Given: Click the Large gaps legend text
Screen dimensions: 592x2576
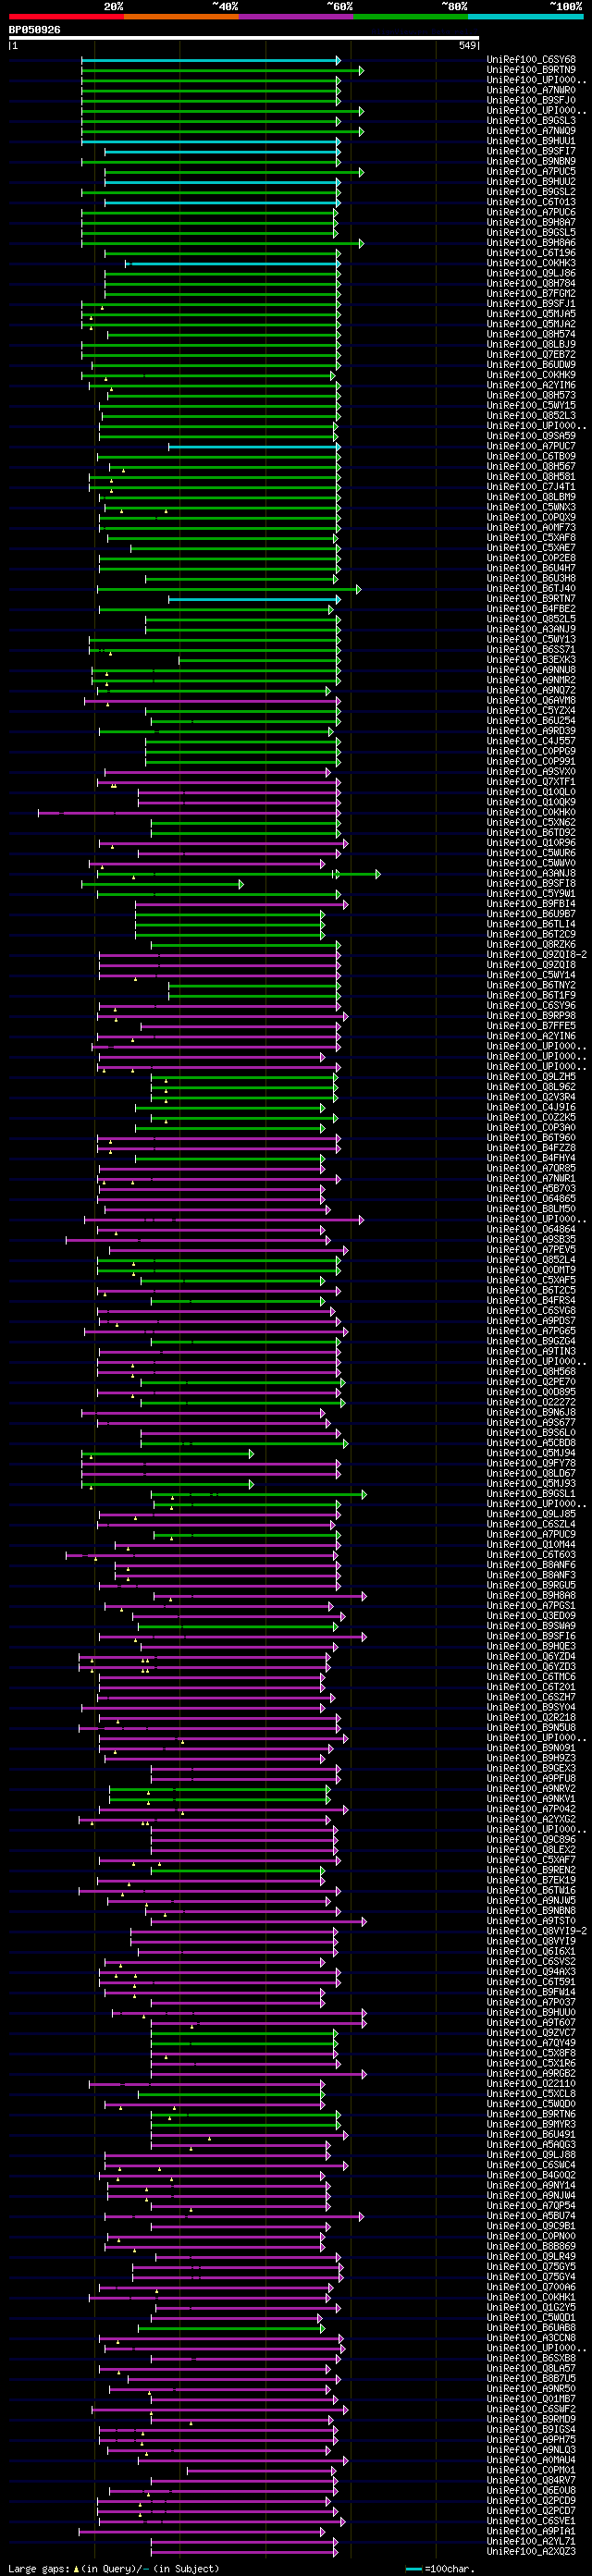Looking at the screenshot, I should tap(114, 2568).
